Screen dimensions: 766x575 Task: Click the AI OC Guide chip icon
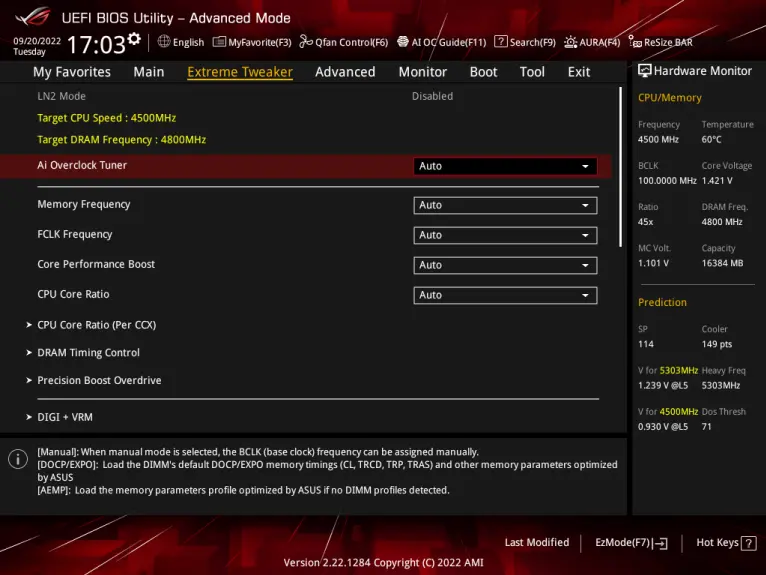[x=403, y=42]
